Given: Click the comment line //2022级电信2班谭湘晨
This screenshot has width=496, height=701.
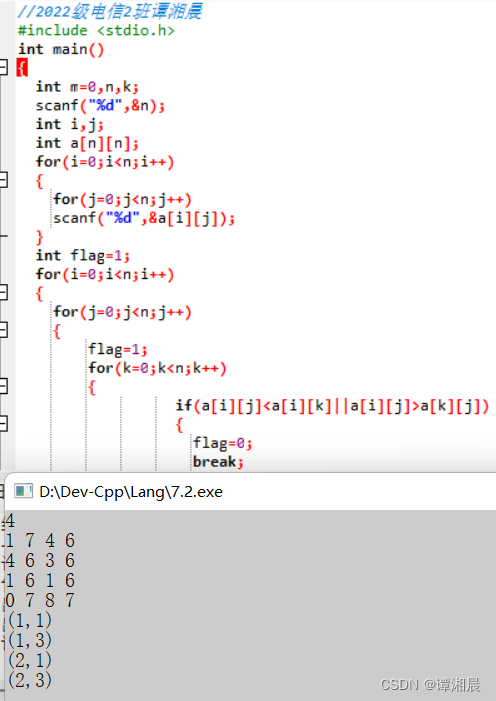Looking at the screenshot, I should (x=110, y=11).
